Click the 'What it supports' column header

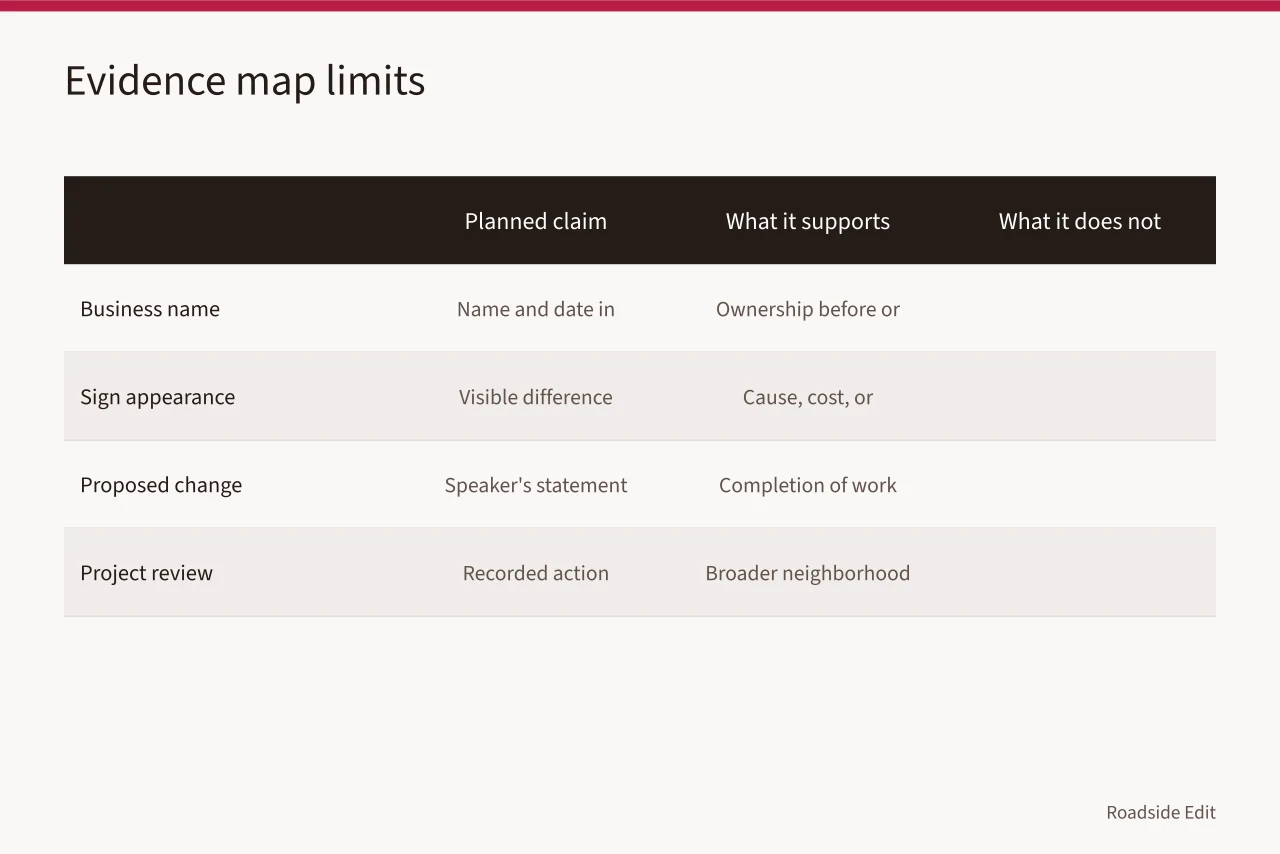[x=808, y=221]
